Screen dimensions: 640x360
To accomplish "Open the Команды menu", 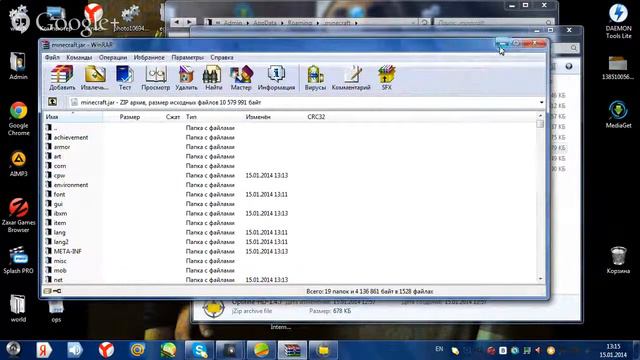I will tap(79, 58).
